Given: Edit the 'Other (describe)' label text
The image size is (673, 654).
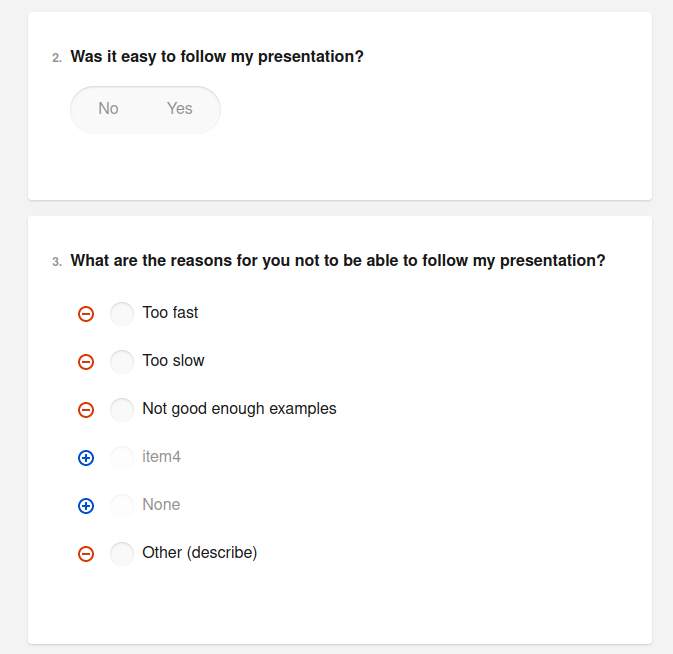Looking at the screenshot, I should pos(199,553).
